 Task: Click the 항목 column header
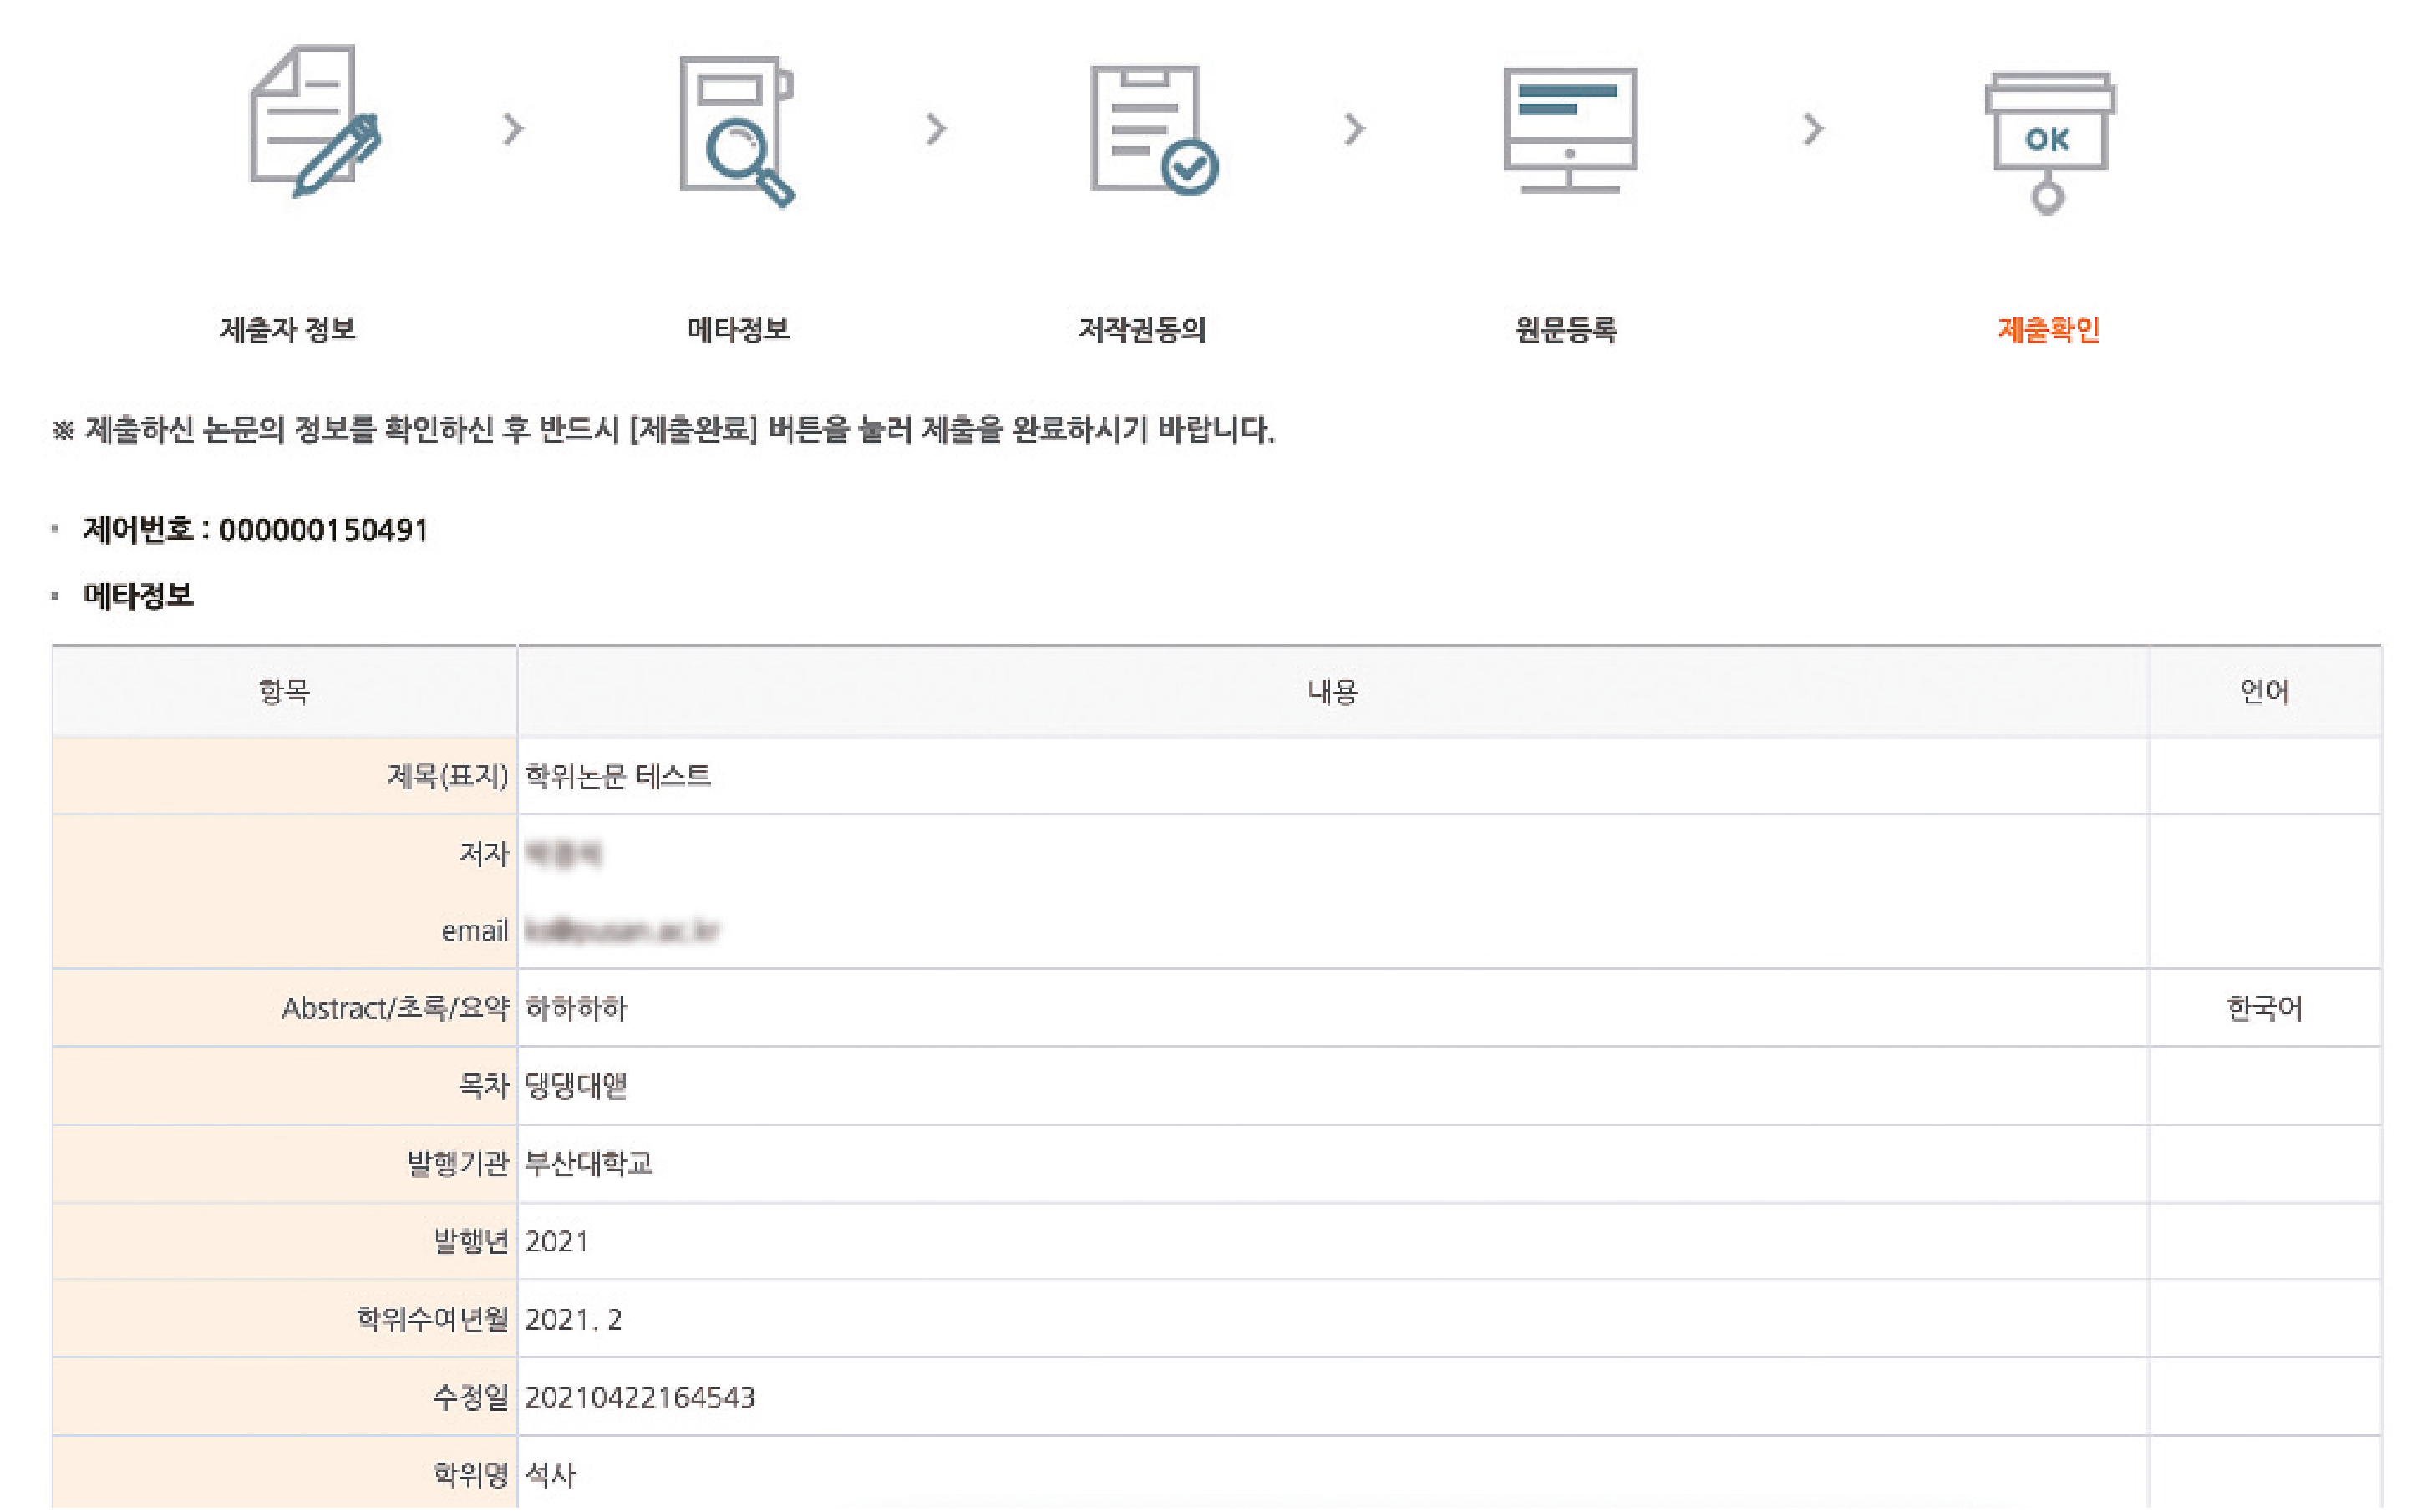[284, 691]
